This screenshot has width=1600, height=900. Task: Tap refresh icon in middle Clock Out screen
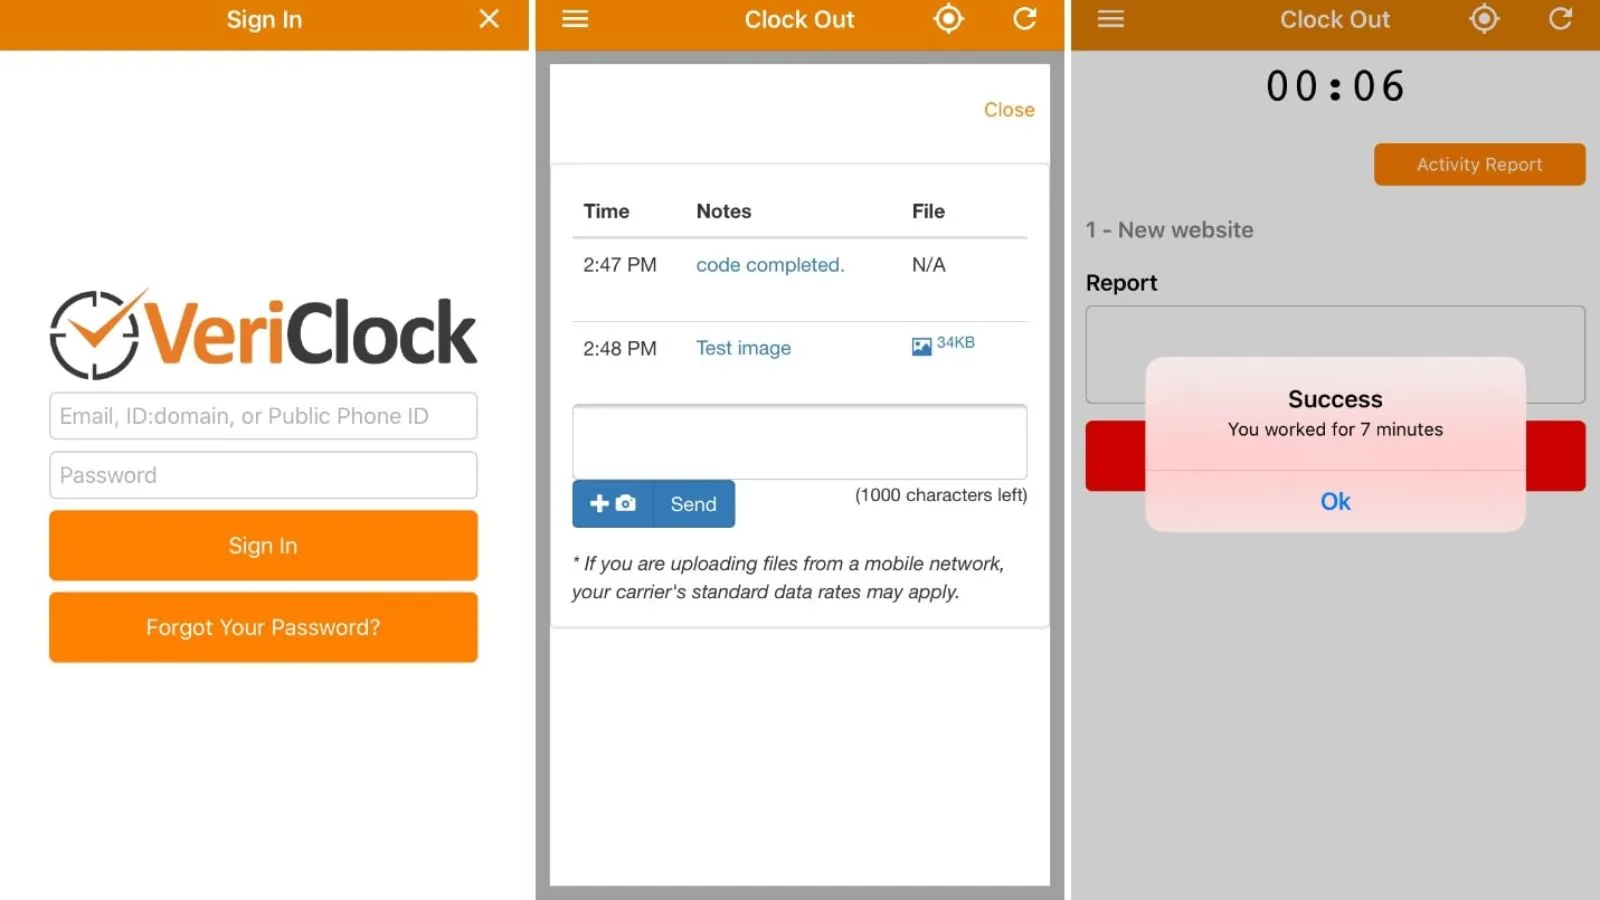pyautogui.click(x=1025, y=19)
